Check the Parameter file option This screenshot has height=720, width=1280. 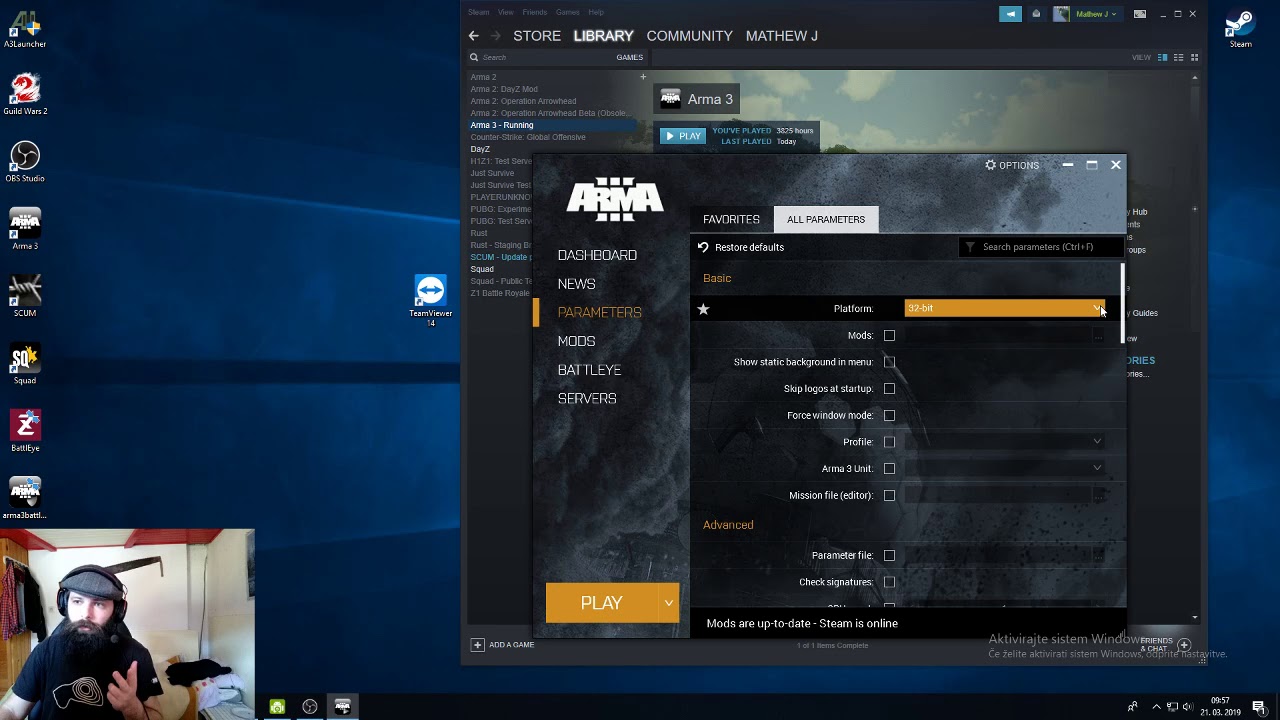889,556
